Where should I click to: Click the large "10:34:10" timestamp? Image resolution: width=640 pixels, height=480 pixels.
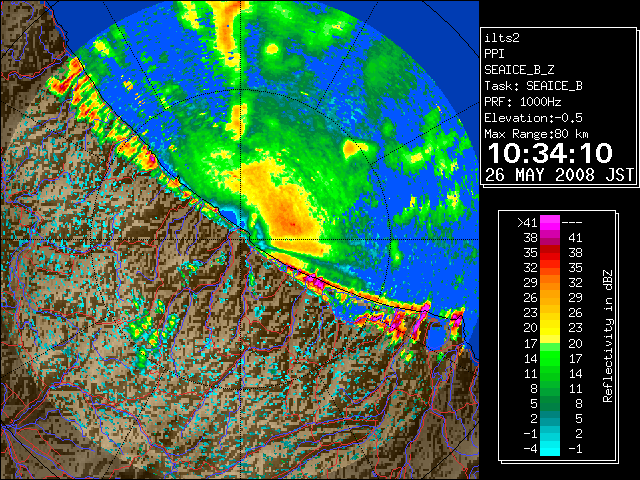[550, 153]
